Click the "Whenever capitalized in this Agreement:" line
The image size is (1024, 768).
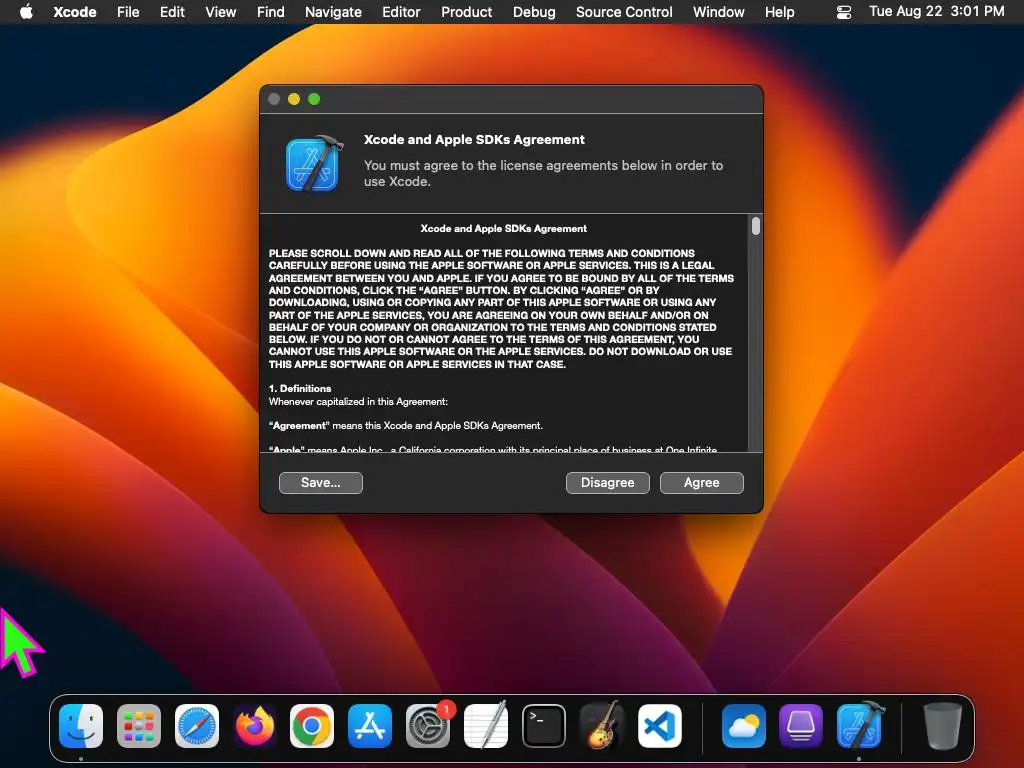[358, 402]
